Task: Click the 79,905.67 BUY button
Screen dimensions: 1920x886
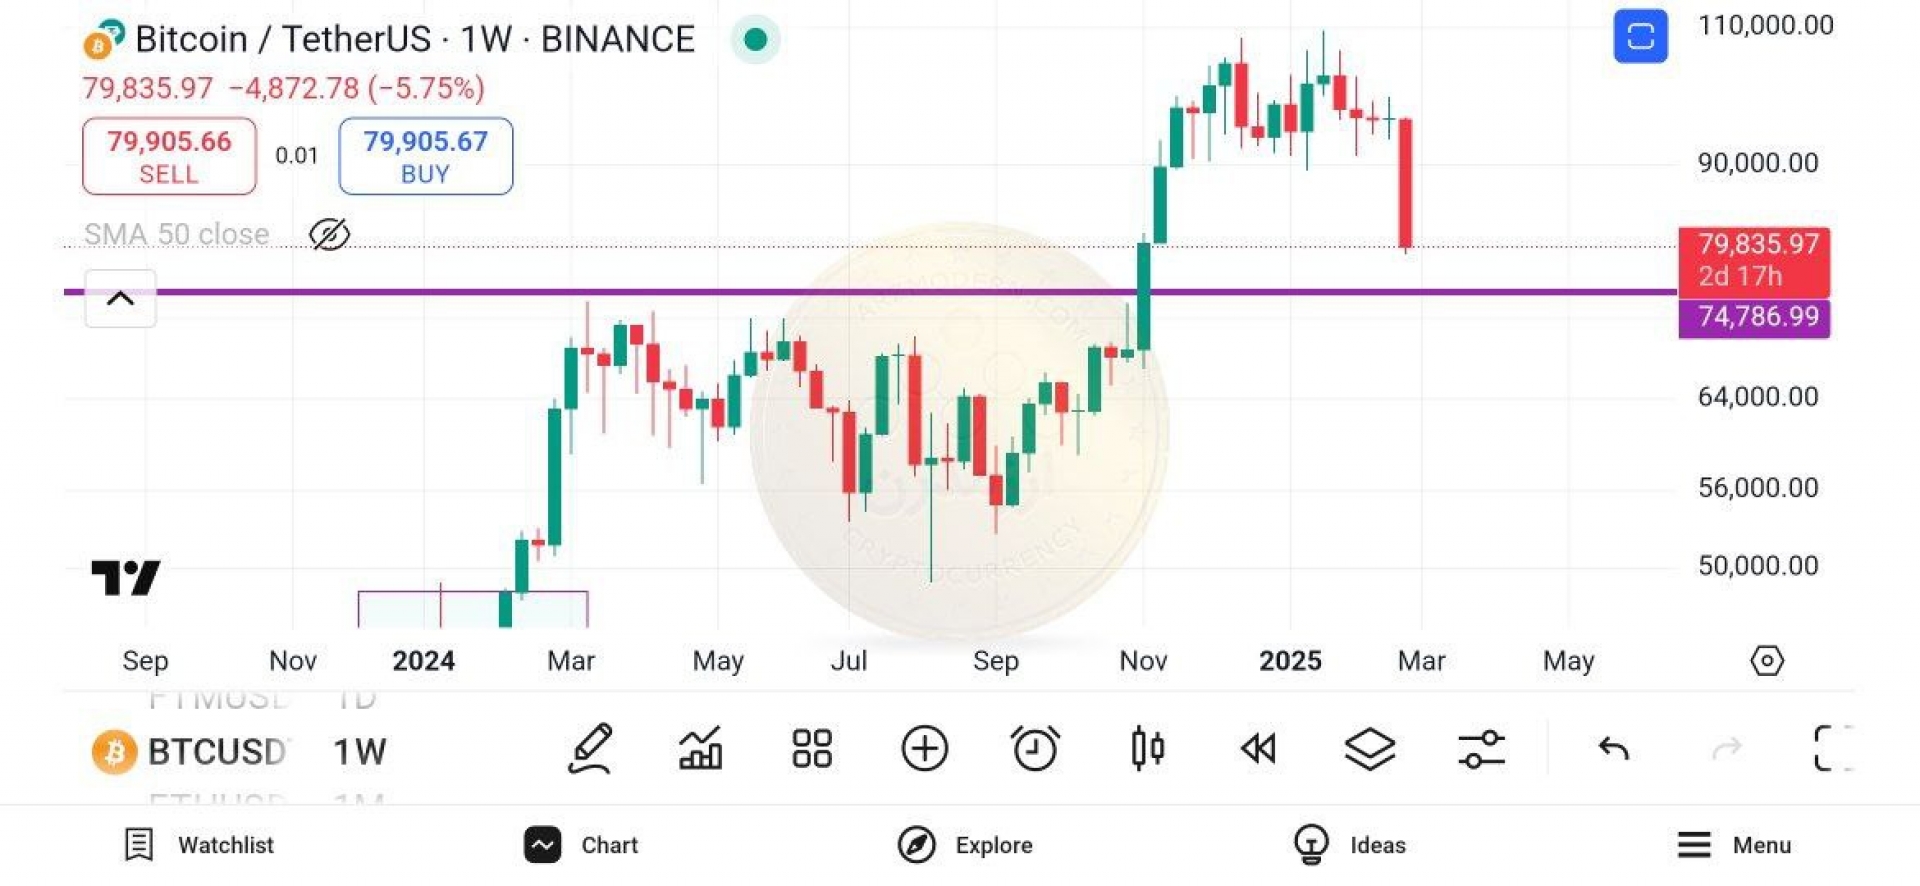Action: coord(426,156)
